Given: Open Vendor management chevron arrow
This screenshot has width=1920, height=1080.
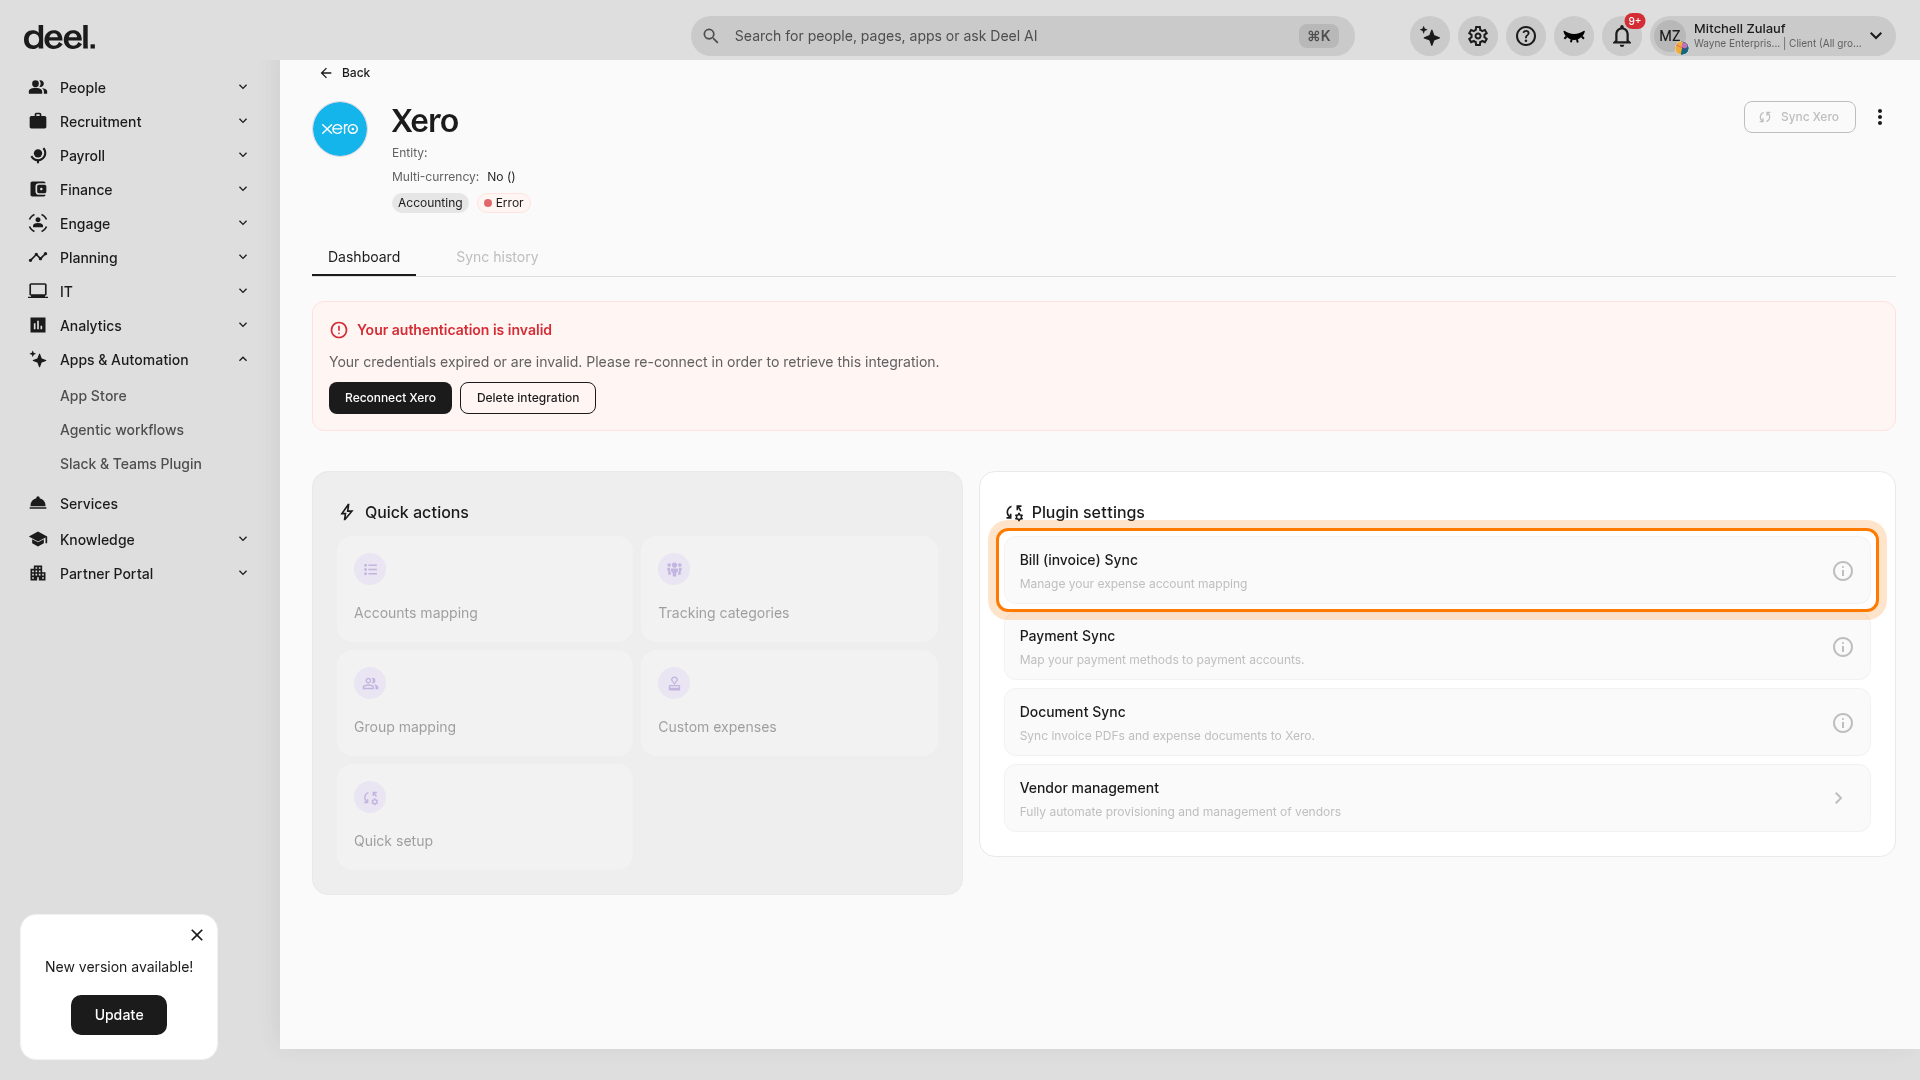Looking at the screenshot, I should pos(1838,798).
